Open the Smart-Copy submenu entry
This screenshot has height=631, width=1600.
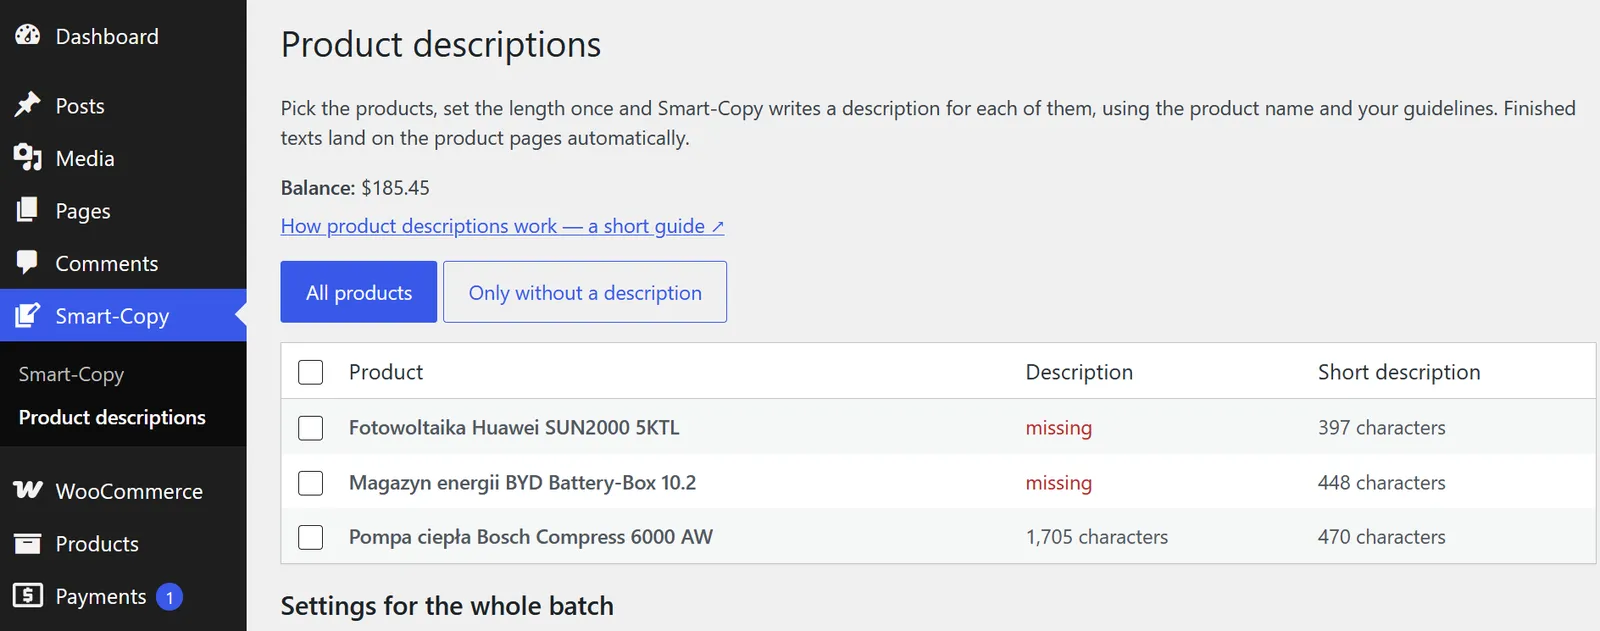71,374
